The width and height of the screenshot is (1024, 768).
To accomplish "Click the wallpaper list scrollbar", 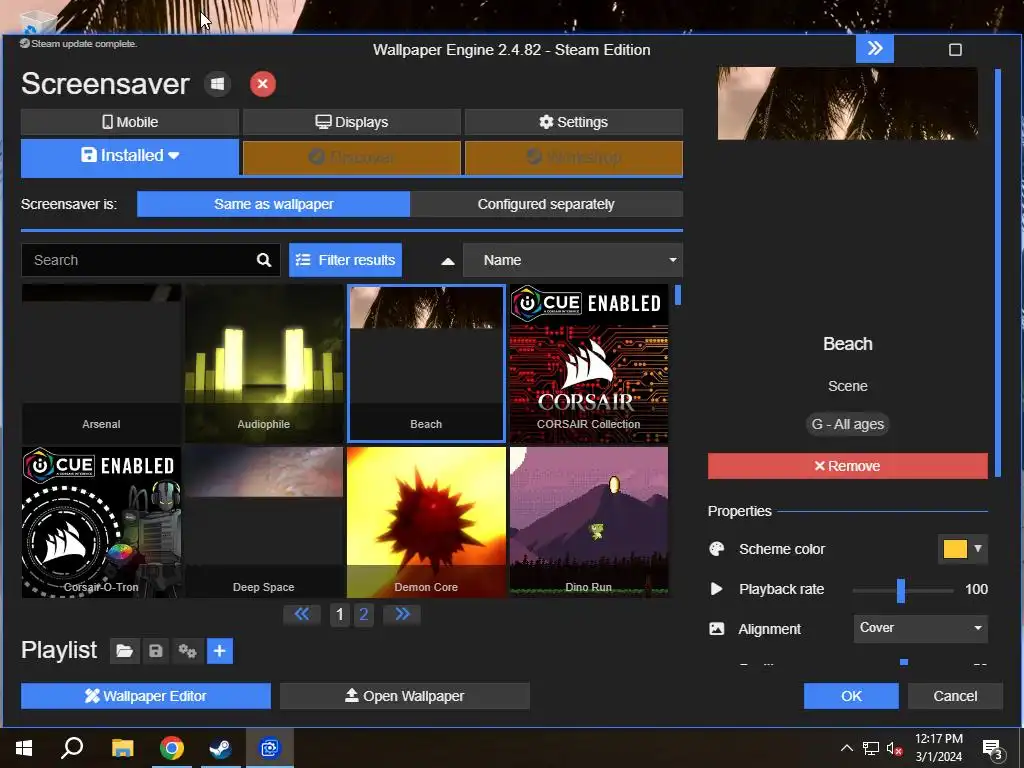I will coord(678,296).
